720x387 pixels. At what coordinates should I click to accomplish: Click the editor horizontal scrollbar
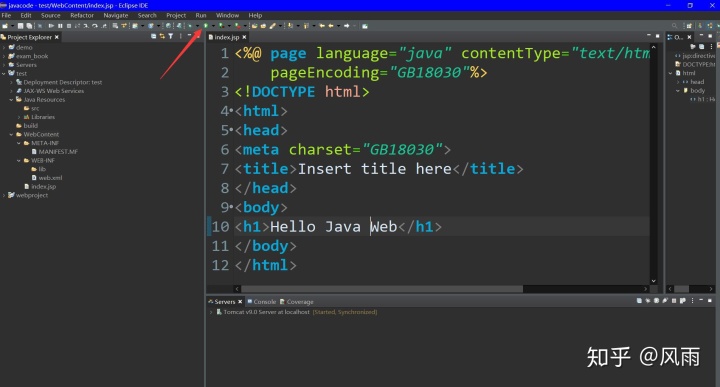click(x=382, y=289)
